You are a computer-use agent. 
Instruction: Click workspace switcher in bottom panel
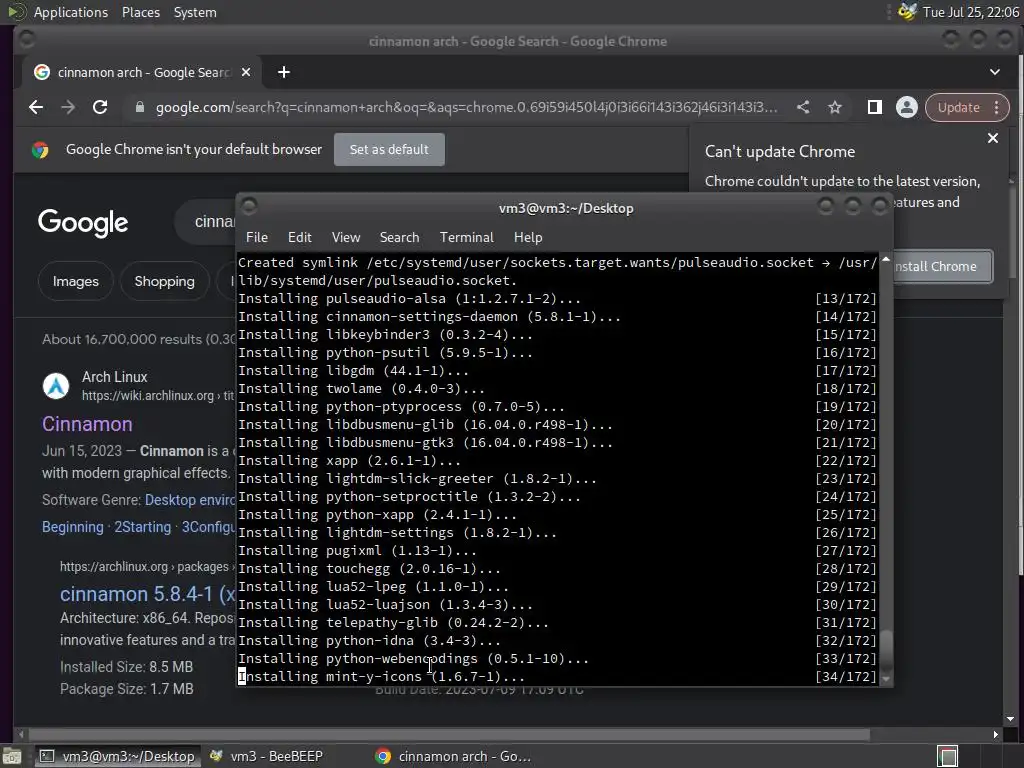[x=947, y=756]
